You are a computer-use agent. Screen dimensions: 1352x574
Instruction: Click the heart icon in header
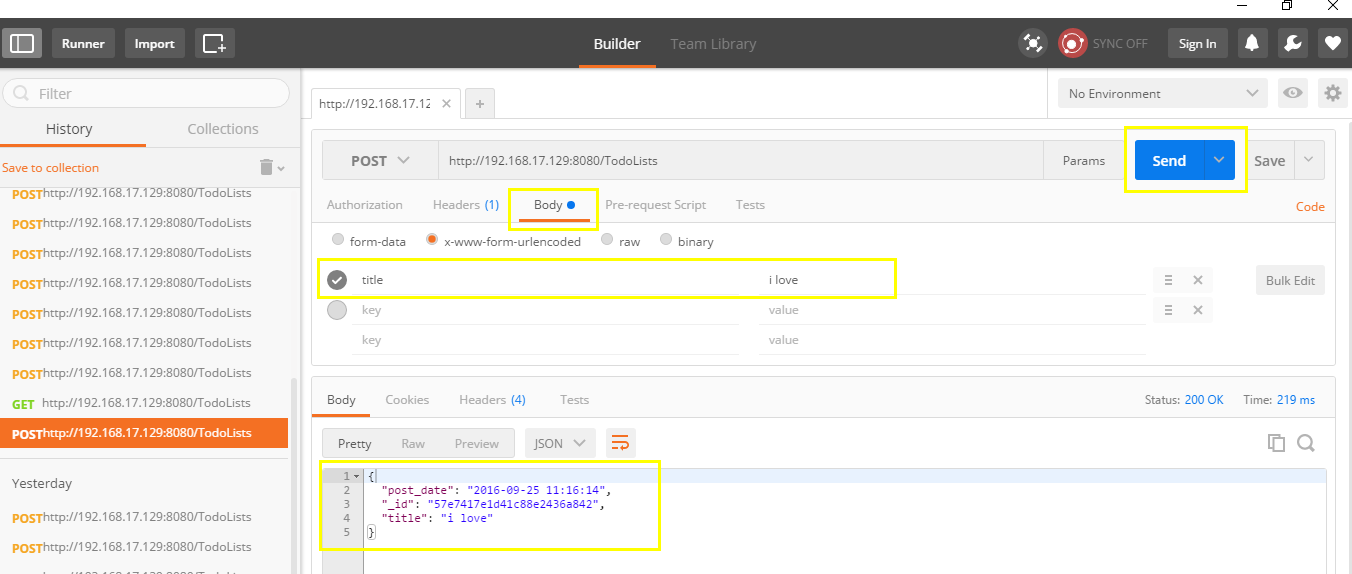click(x=1332, y=43)
